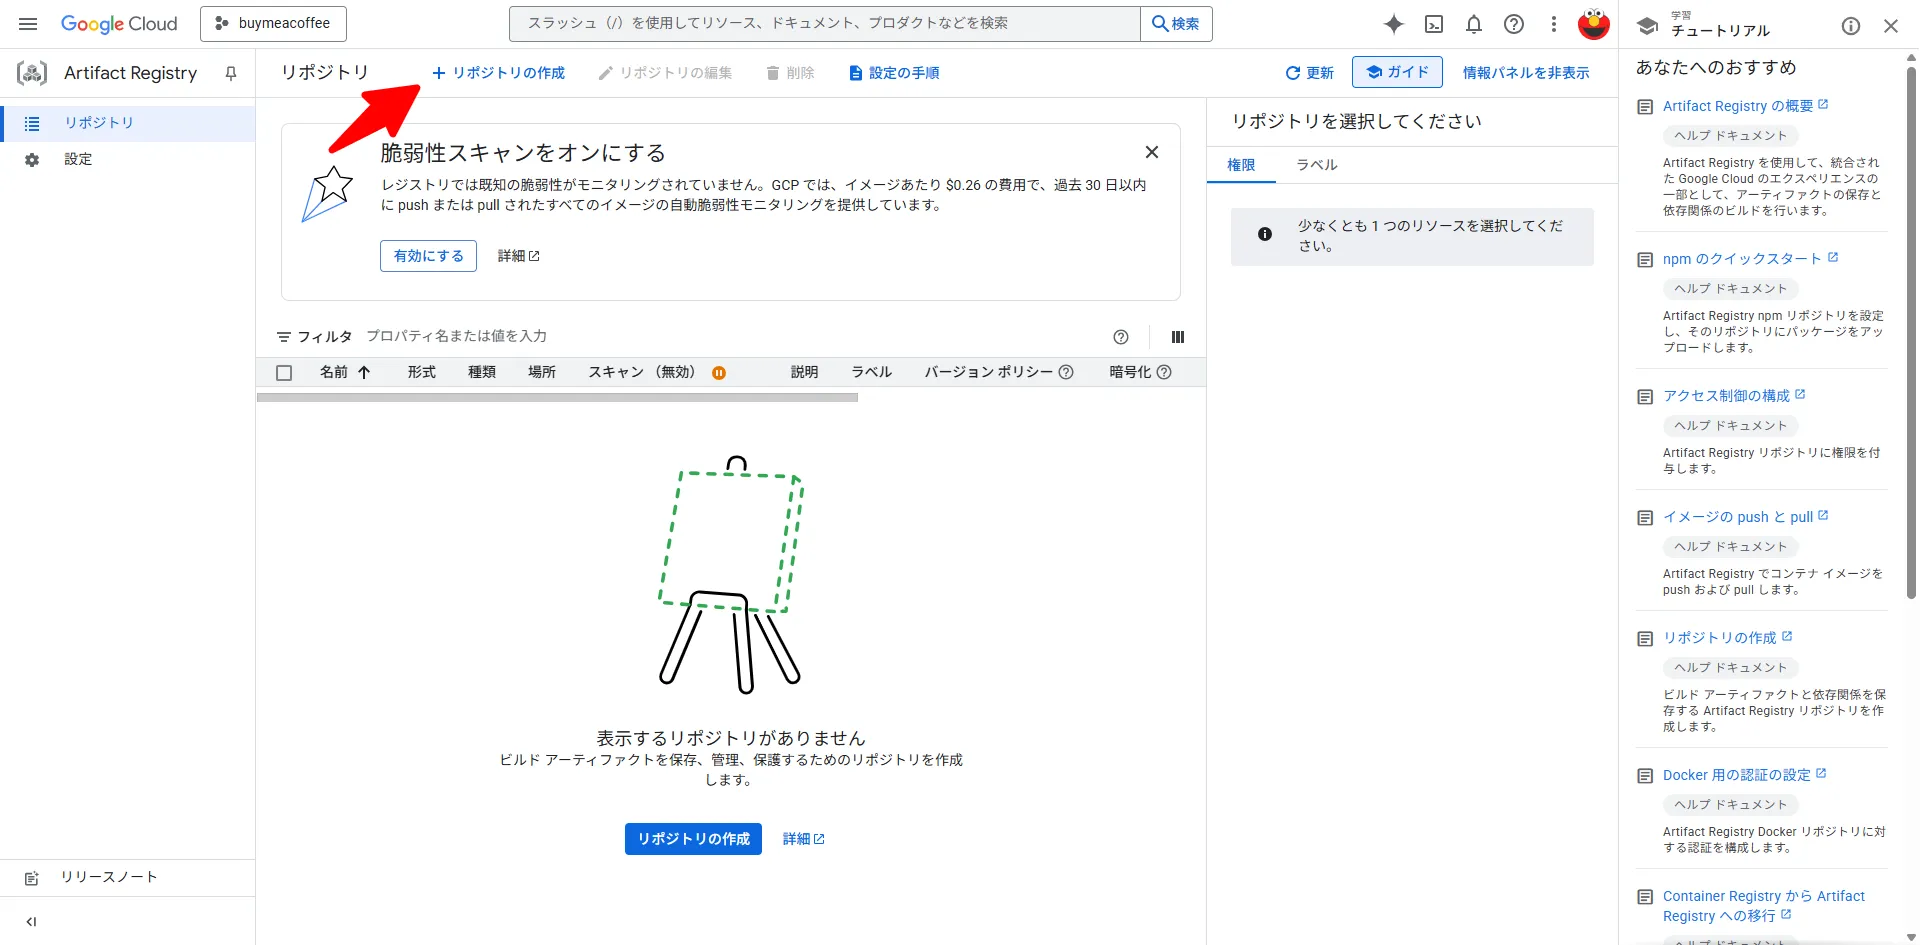Screen dimensions: 1920x945
Task: Open the three-dot more options menu
Action: [1553, 24]
